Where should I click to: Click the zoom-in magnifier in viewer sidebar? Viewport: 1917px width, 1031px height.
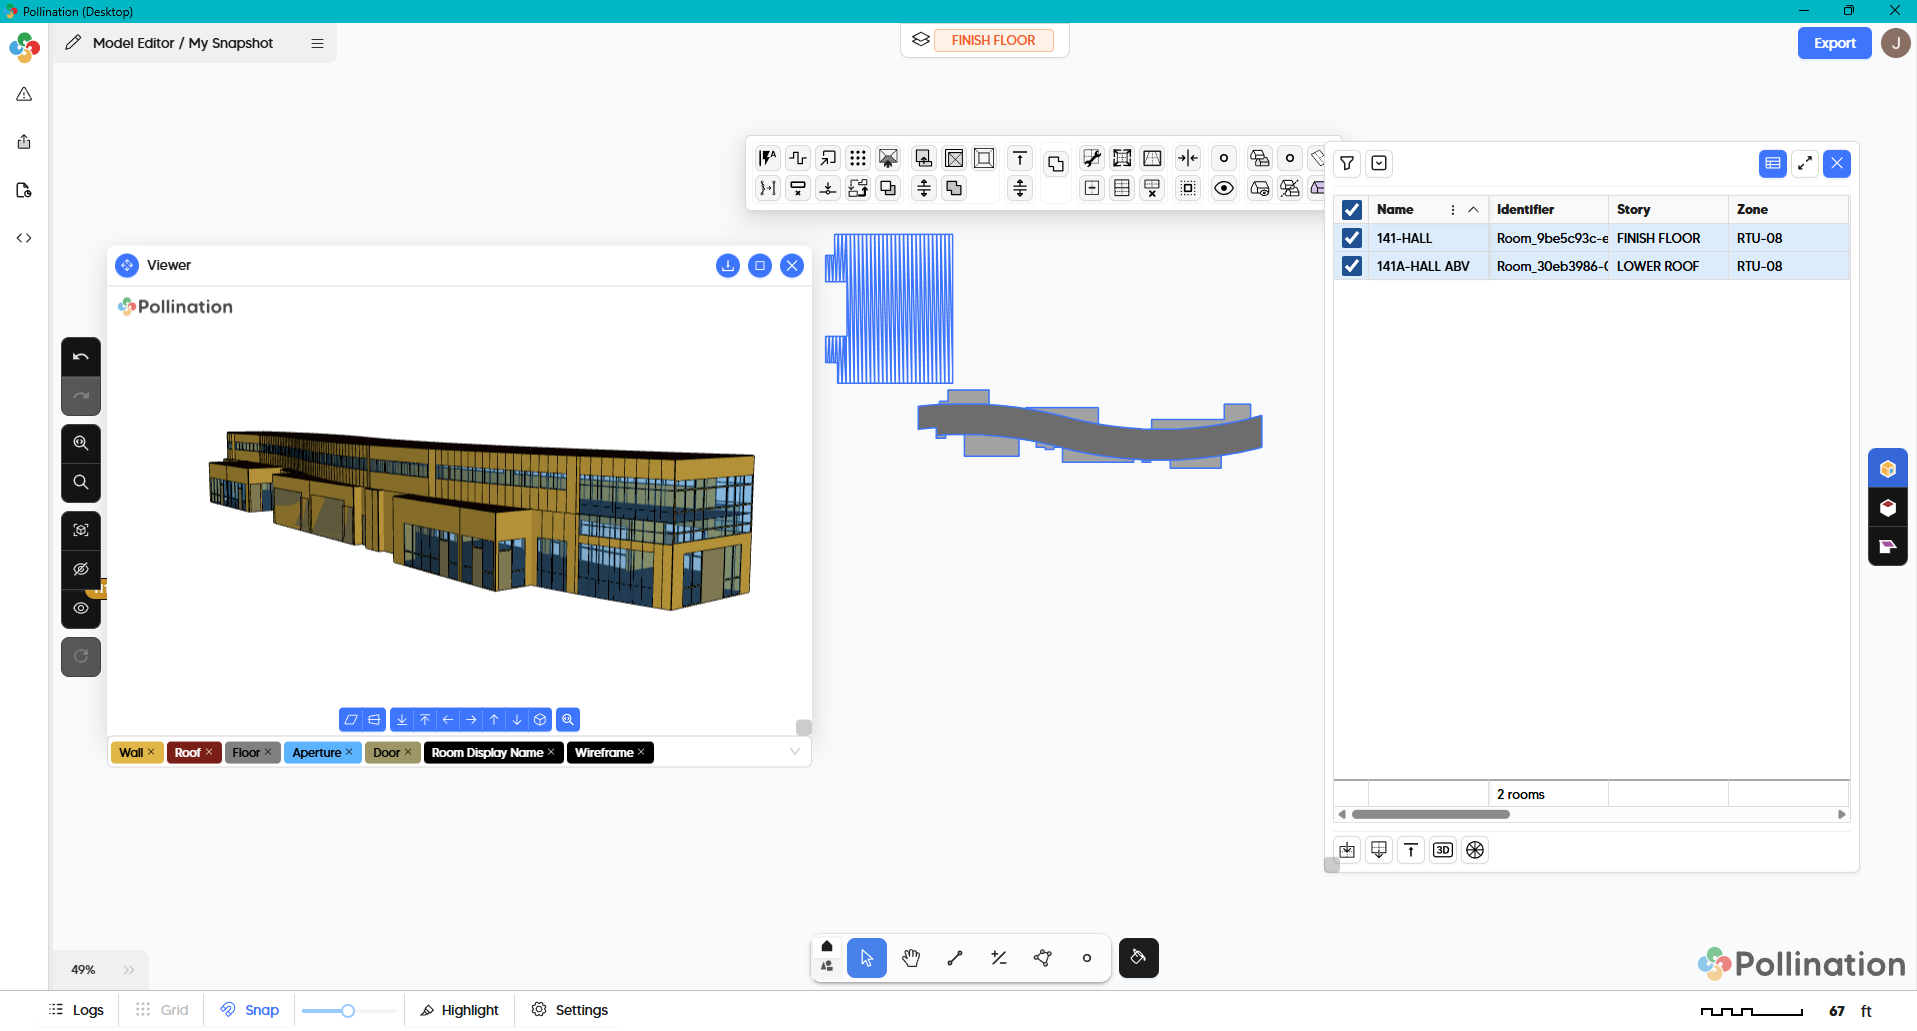81,443
